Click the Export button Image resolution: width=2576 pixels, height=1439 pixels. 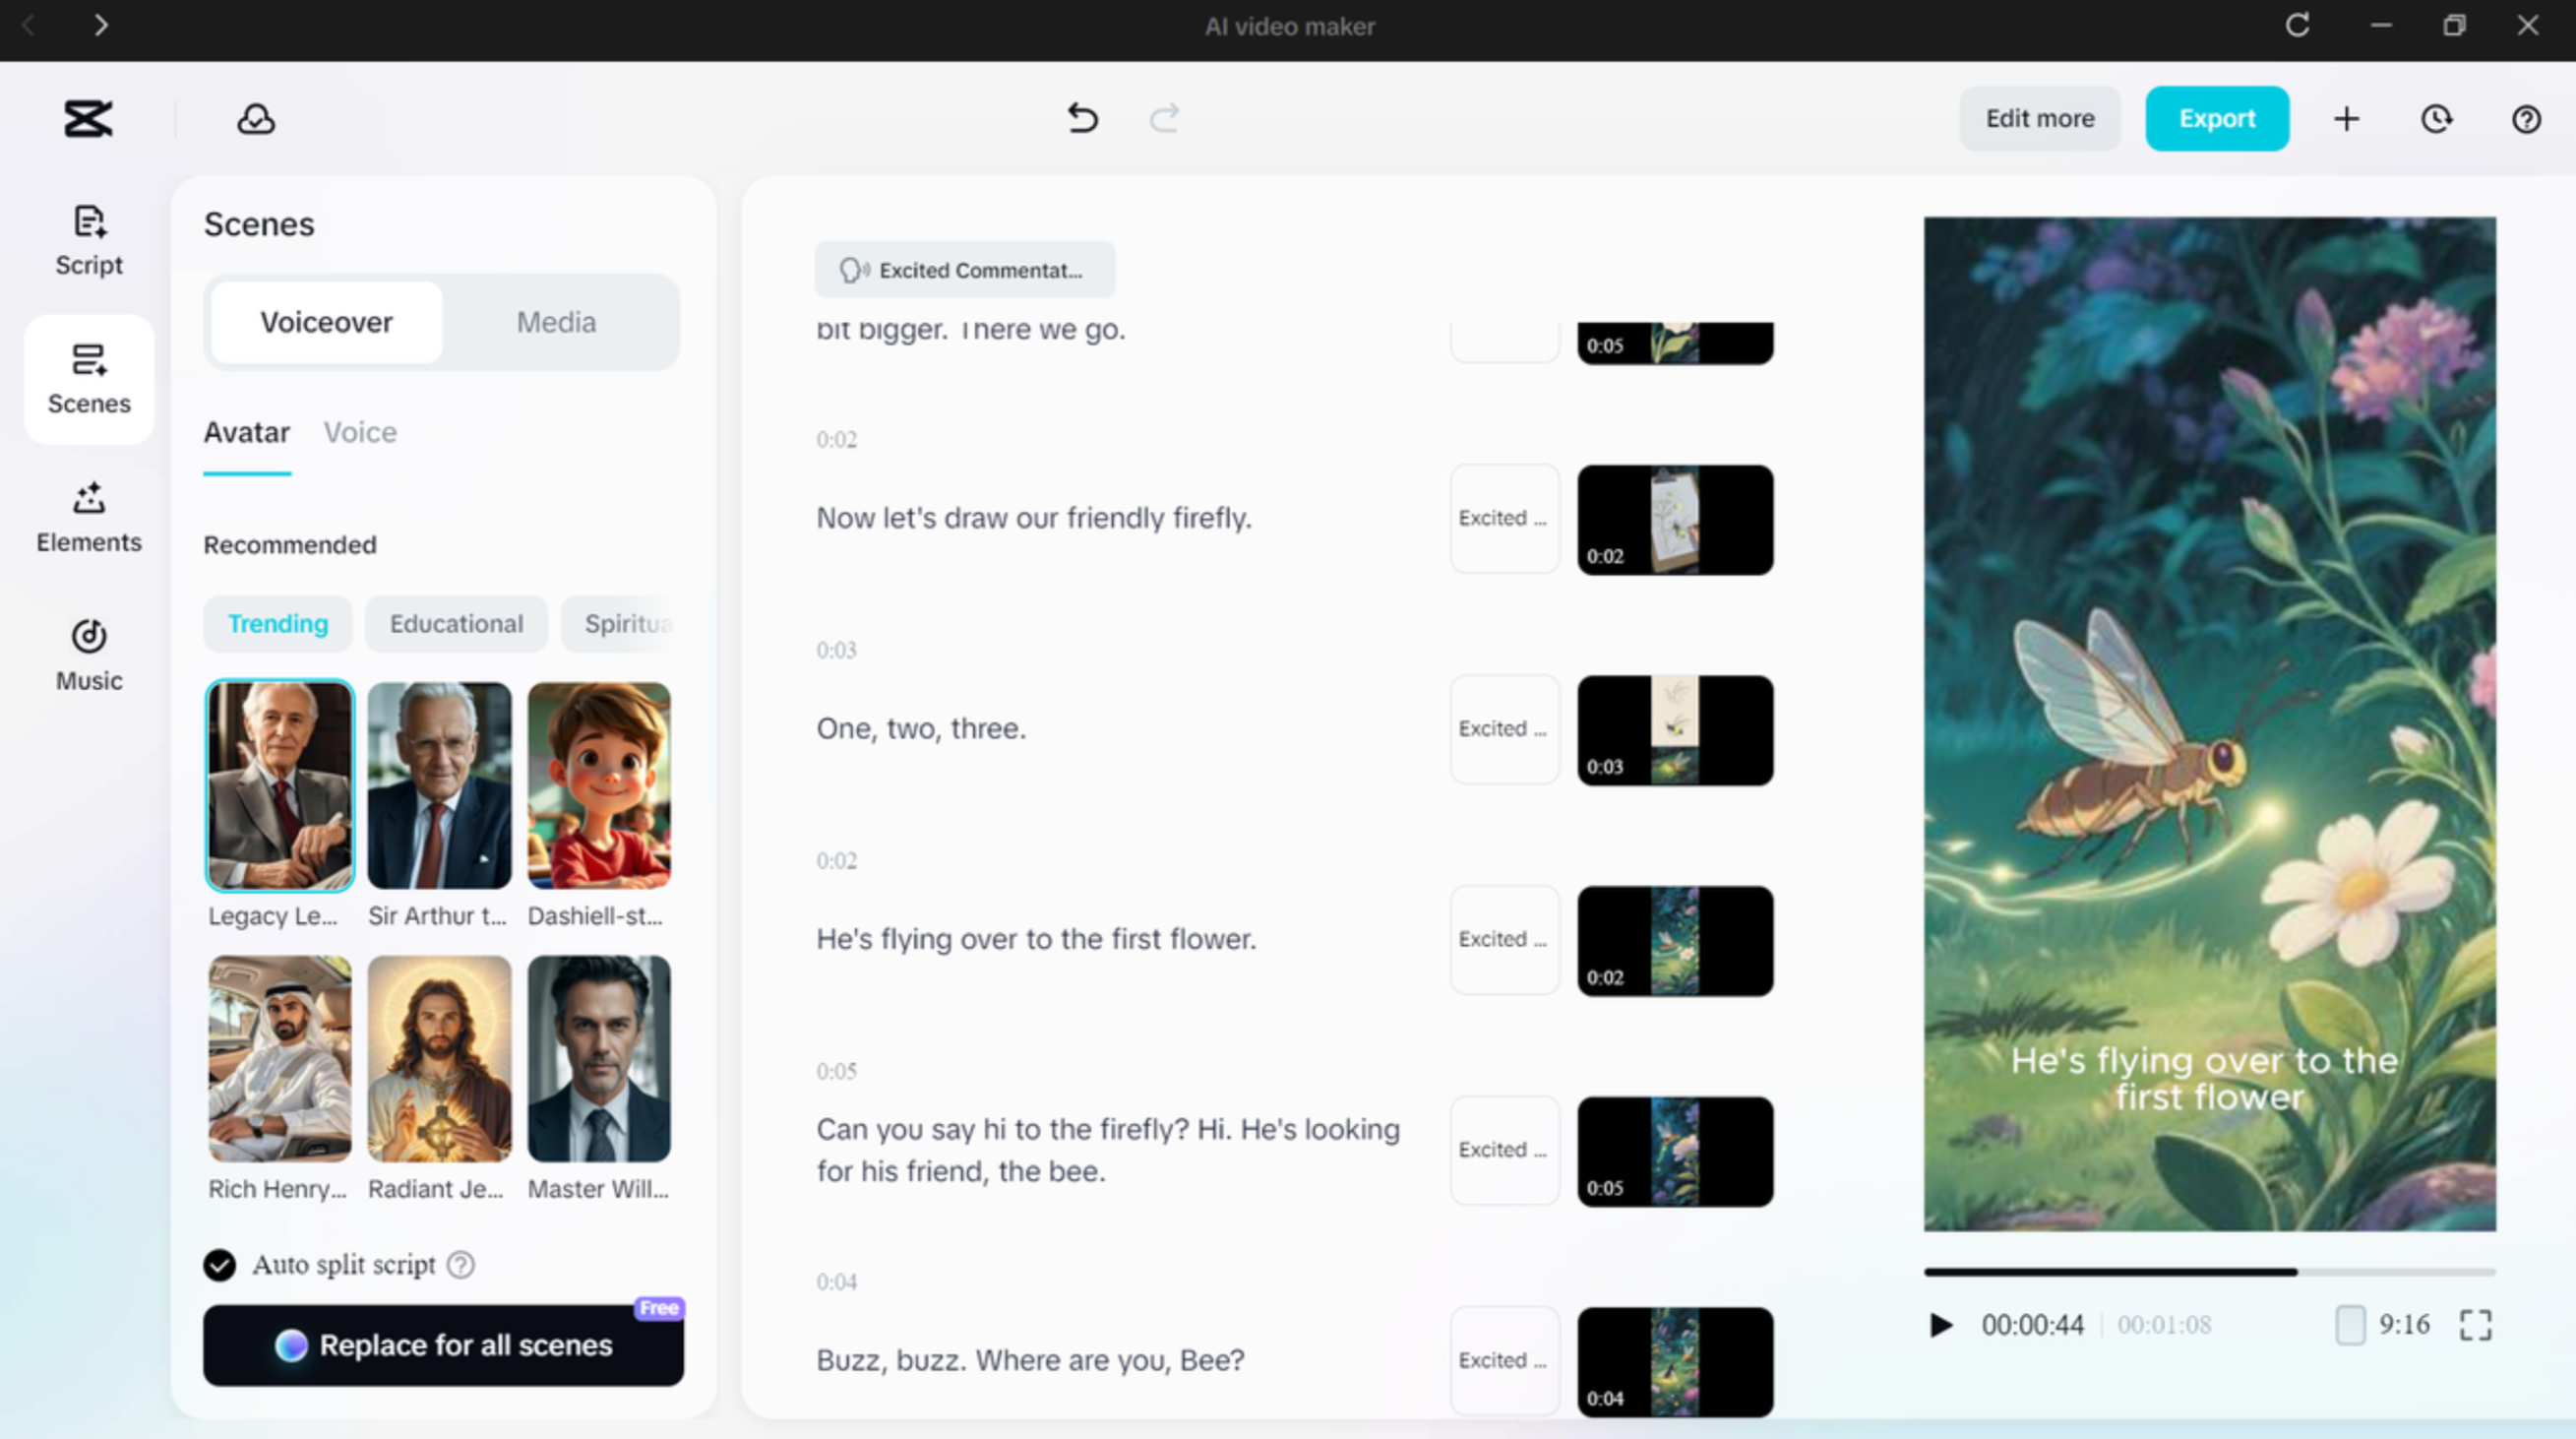pos(2216,119)
